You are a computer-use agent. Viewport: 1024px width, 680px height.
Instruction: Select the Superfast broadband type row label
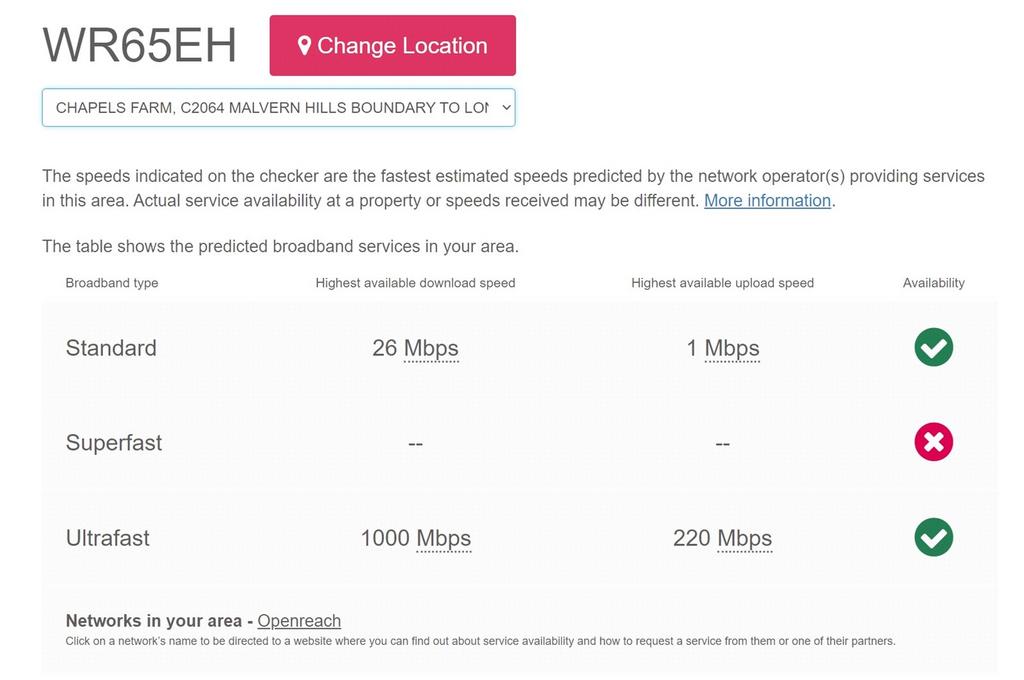(114, 443)
